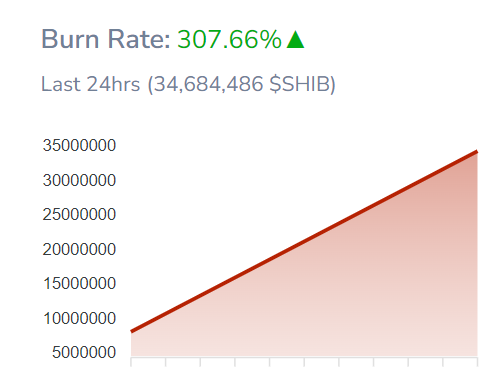
Task: Click the lowest starting point of red line
Action: click(x=132, y=331)
